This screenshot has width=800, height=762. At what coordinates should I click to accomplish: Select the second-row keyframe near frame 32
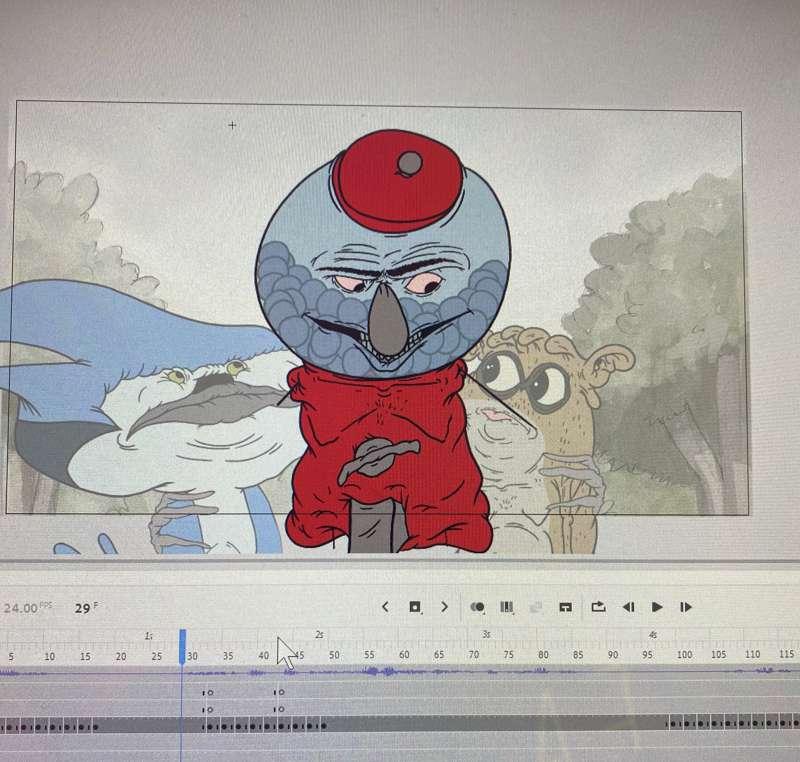point(208,709)
